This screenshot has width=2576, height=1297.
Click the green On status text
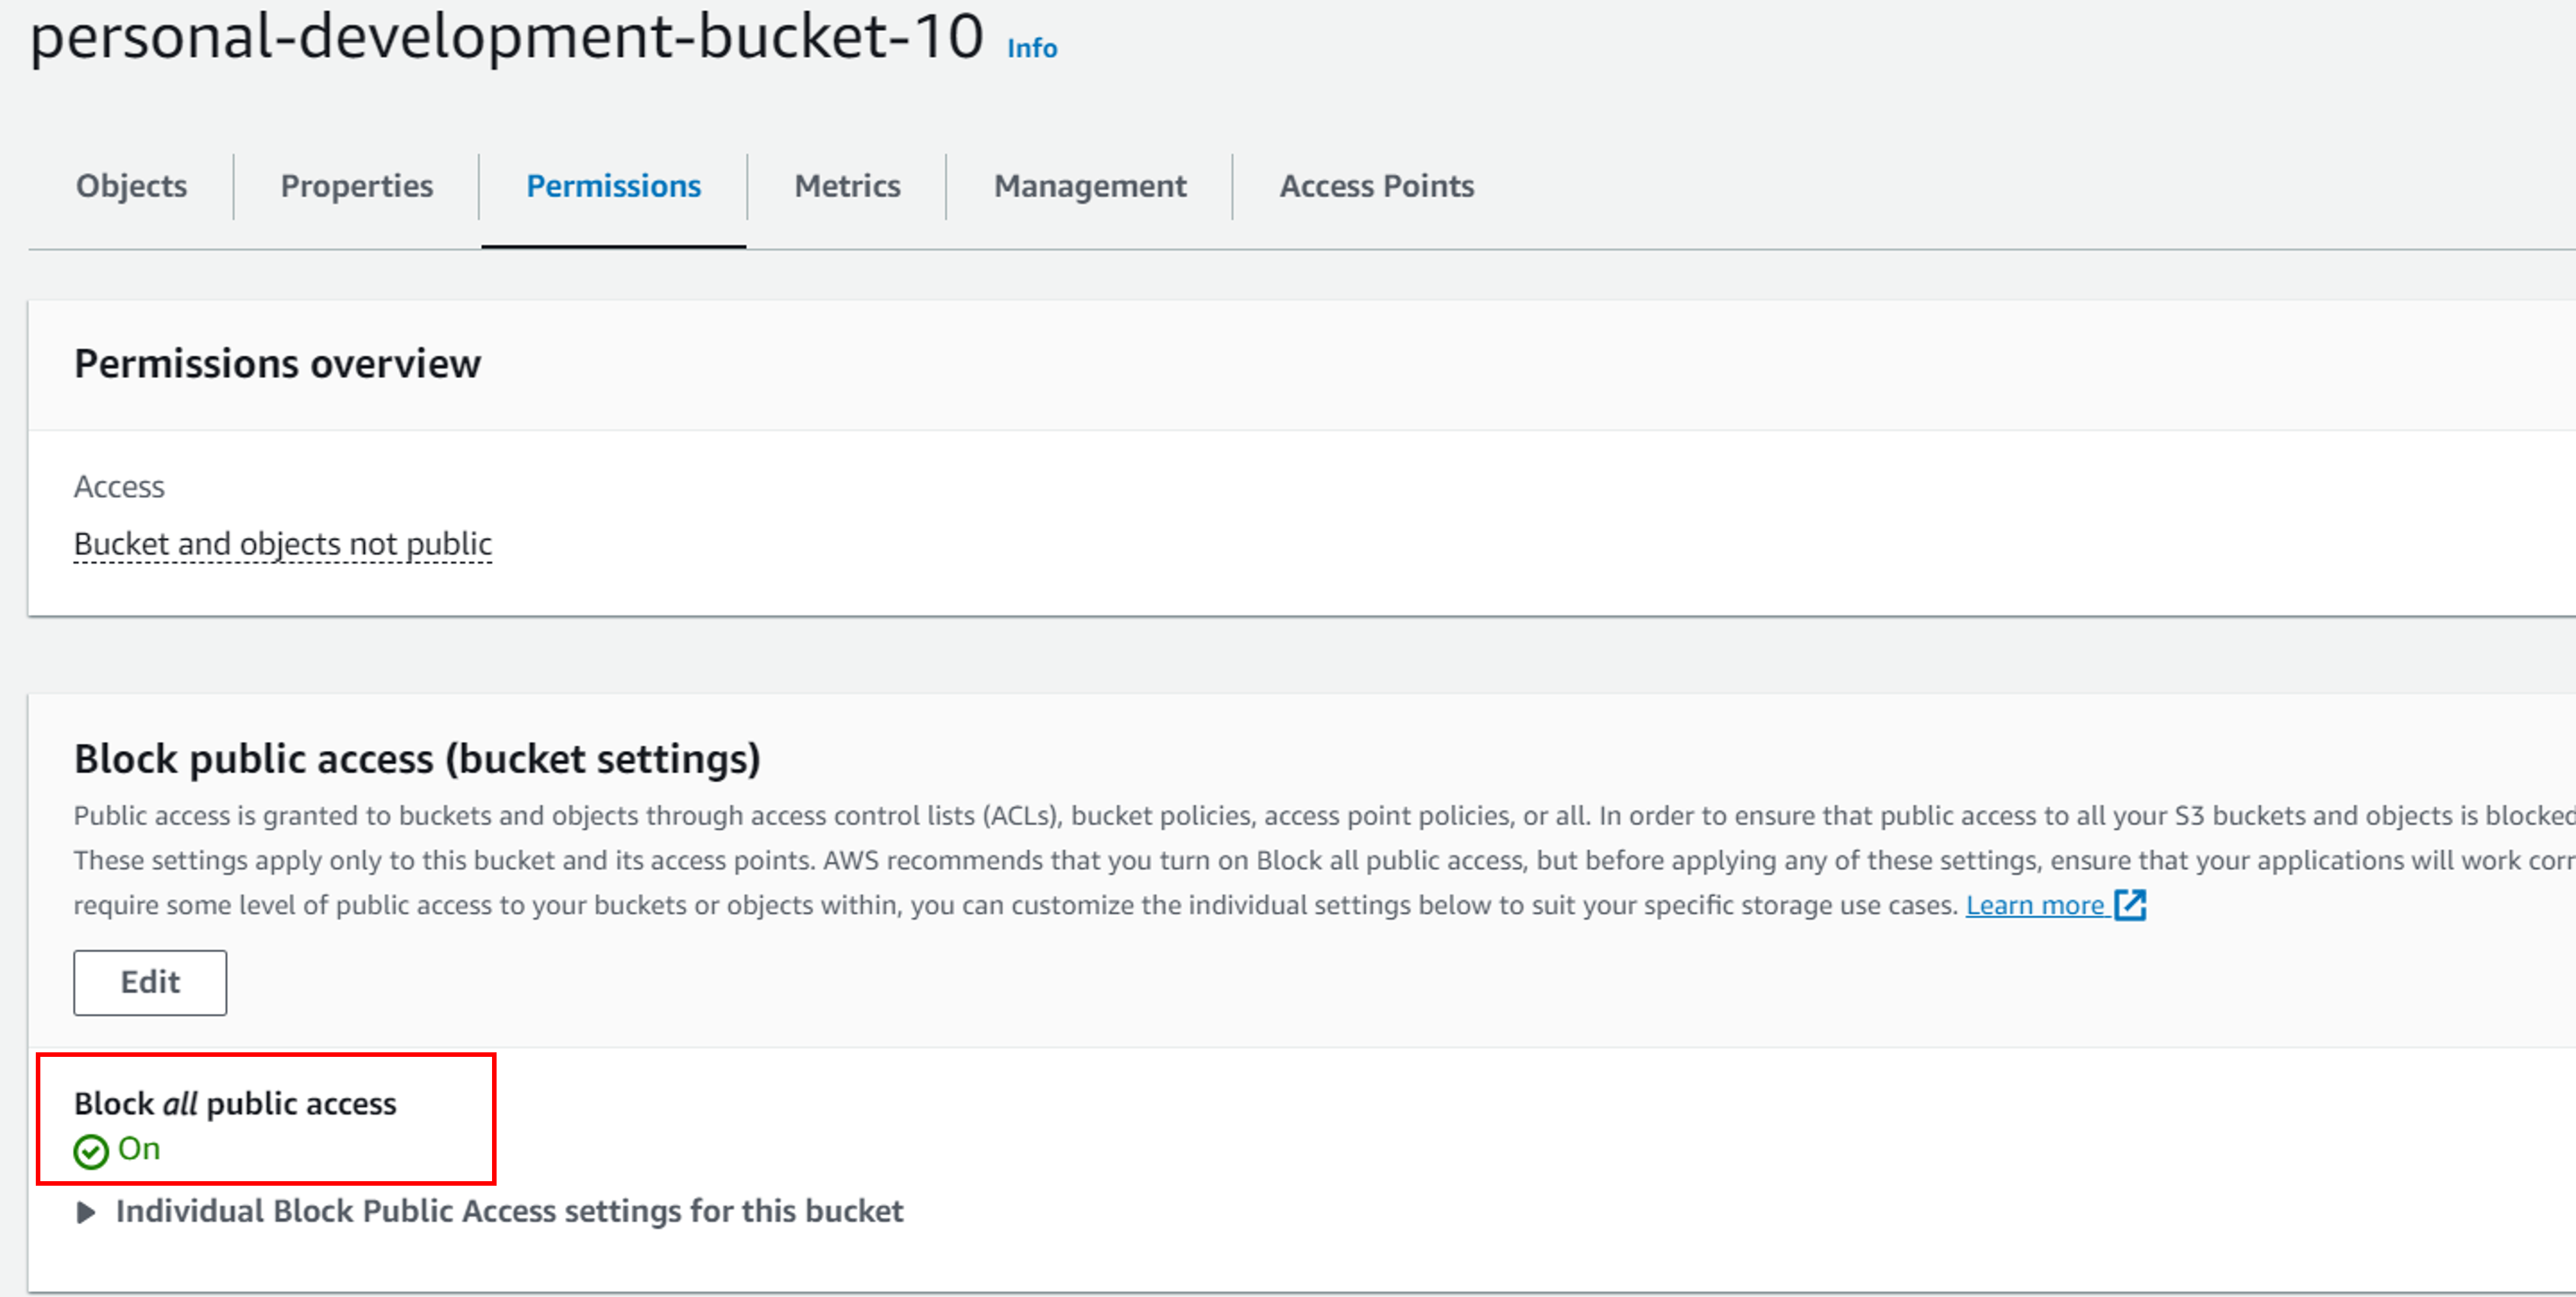pyautogui.click(x=139, y=1148)
